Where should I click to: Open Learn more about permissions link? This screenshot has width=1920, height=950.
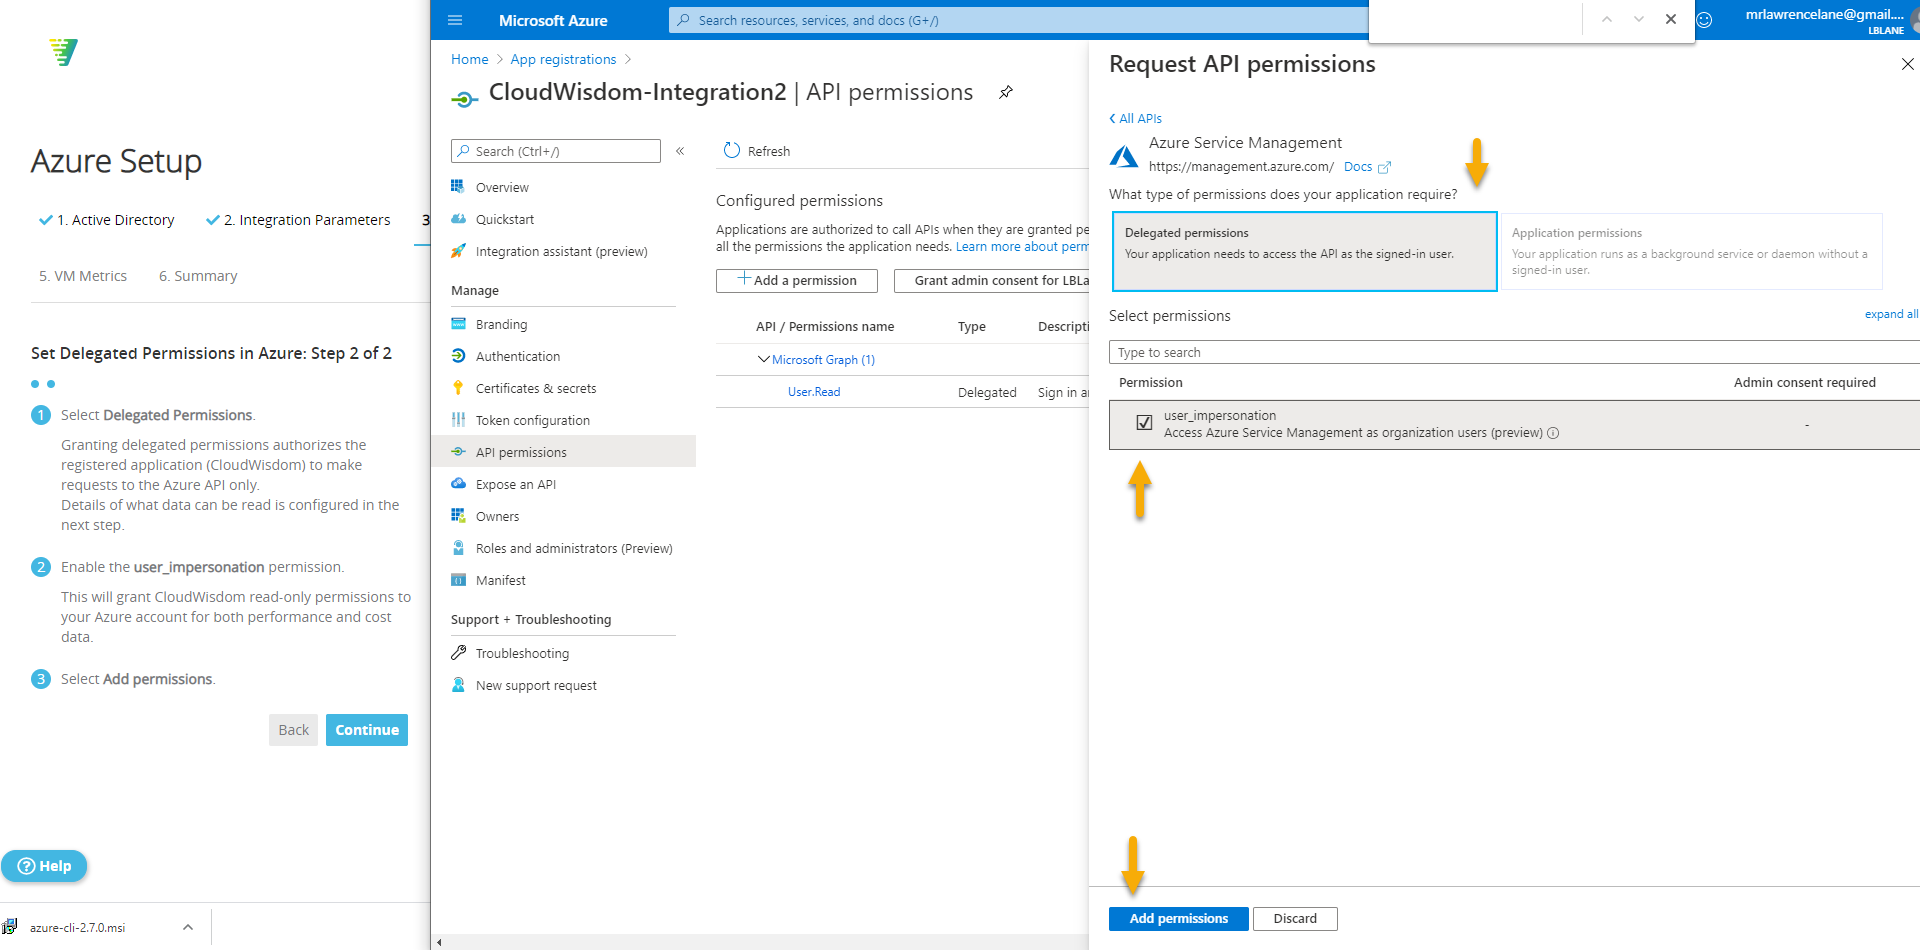click(x=1022, y=247)
